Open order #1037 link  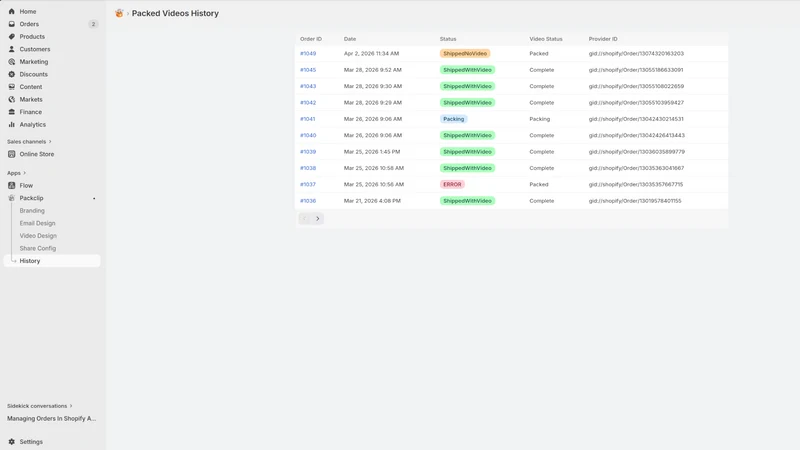coord(308,184)
